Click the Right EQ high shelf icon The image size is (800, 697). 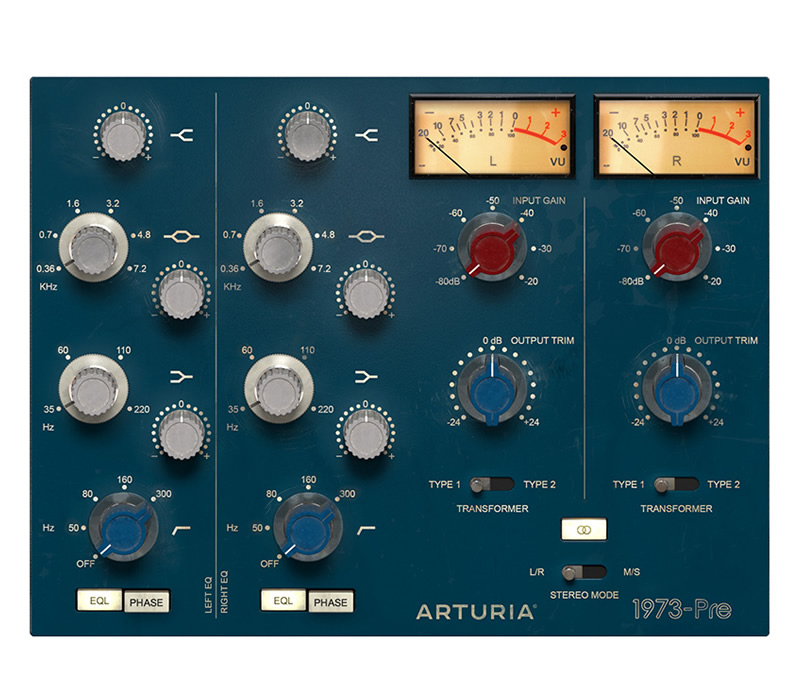click(x=366, y=135)
